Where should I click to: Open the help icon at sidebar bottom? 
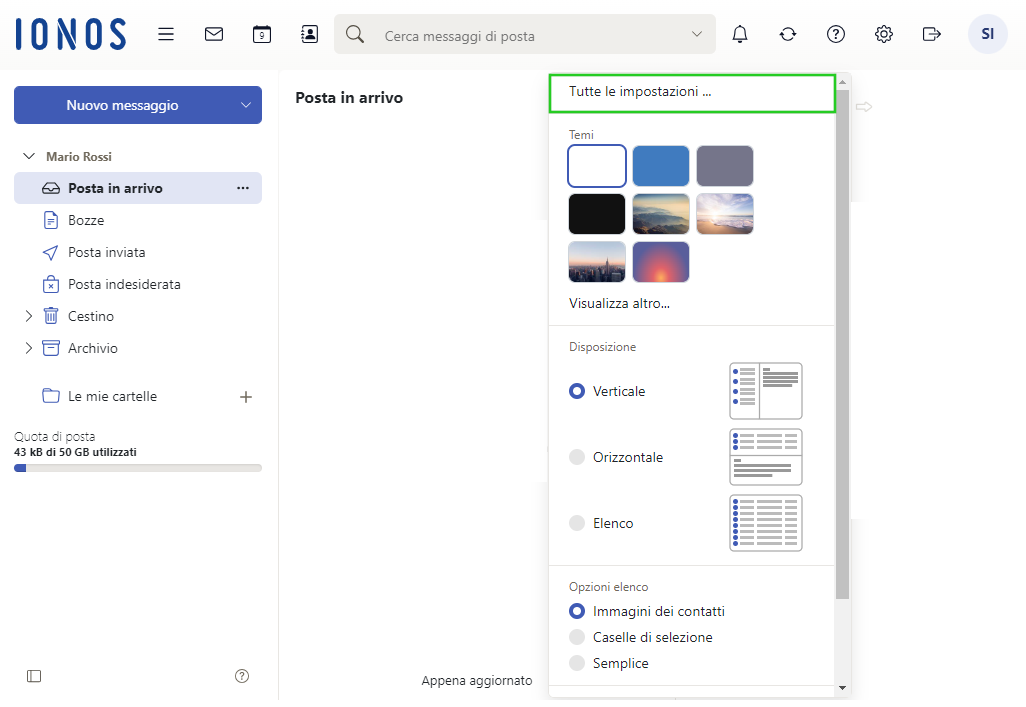[x=242, y=676]
